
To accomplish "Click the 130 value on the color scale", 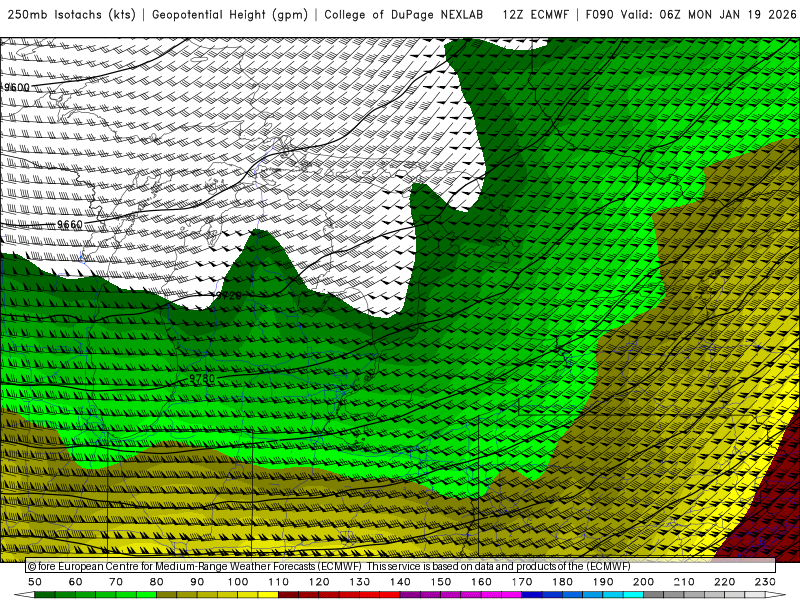I will [x=360, y=582].
